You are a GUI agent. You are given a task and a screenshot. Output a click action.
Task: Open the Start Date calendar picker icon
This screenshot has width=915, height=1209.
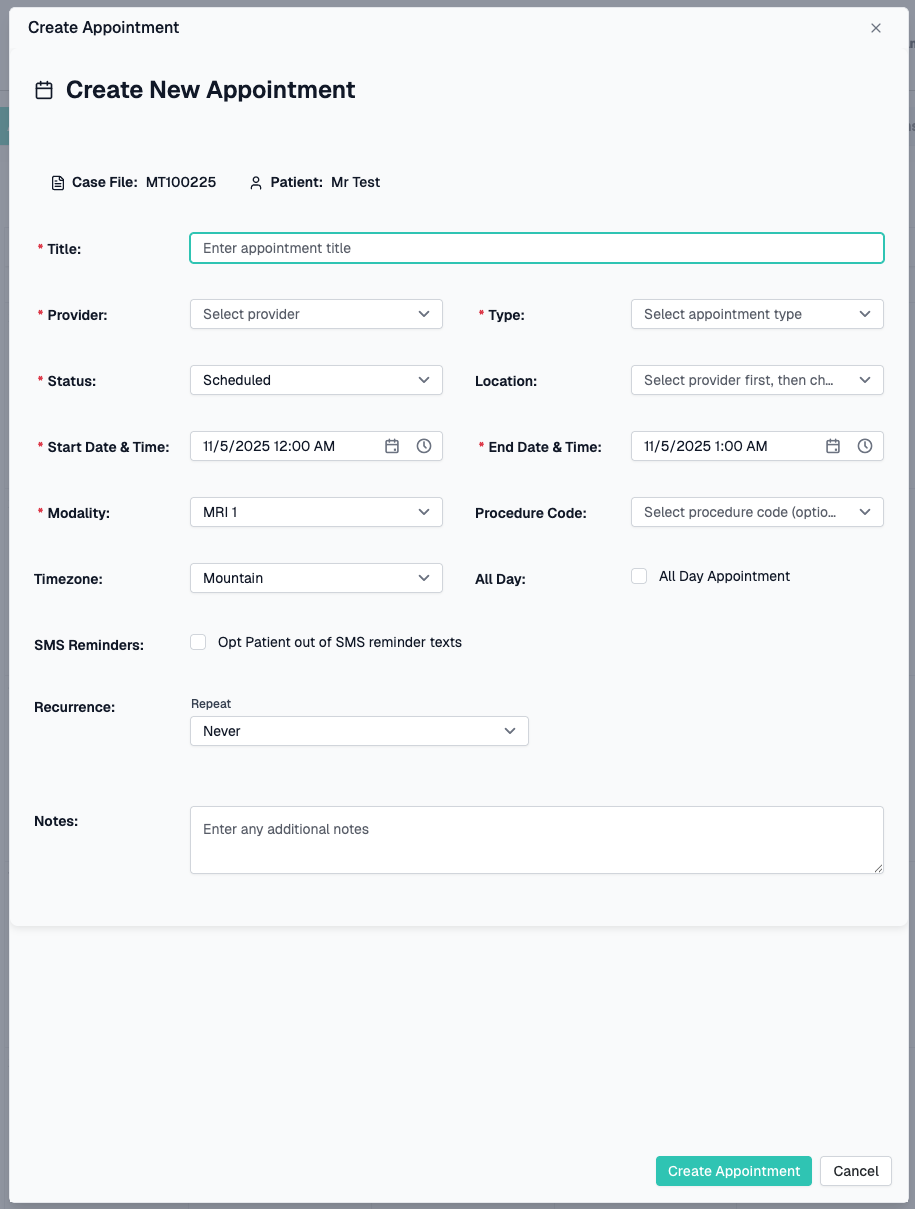tap(392, 446)
